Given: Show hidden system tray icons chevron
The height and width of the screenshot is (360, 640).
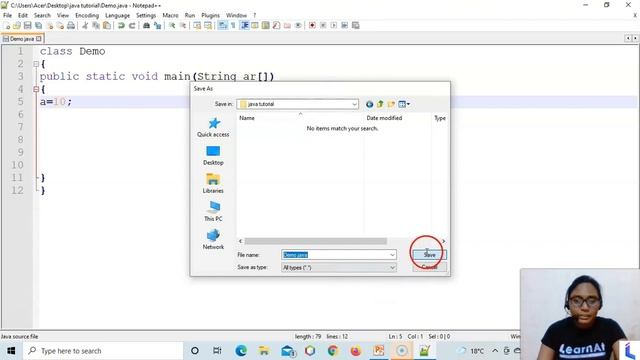Looking at the screenshot, I should point(495,351).
